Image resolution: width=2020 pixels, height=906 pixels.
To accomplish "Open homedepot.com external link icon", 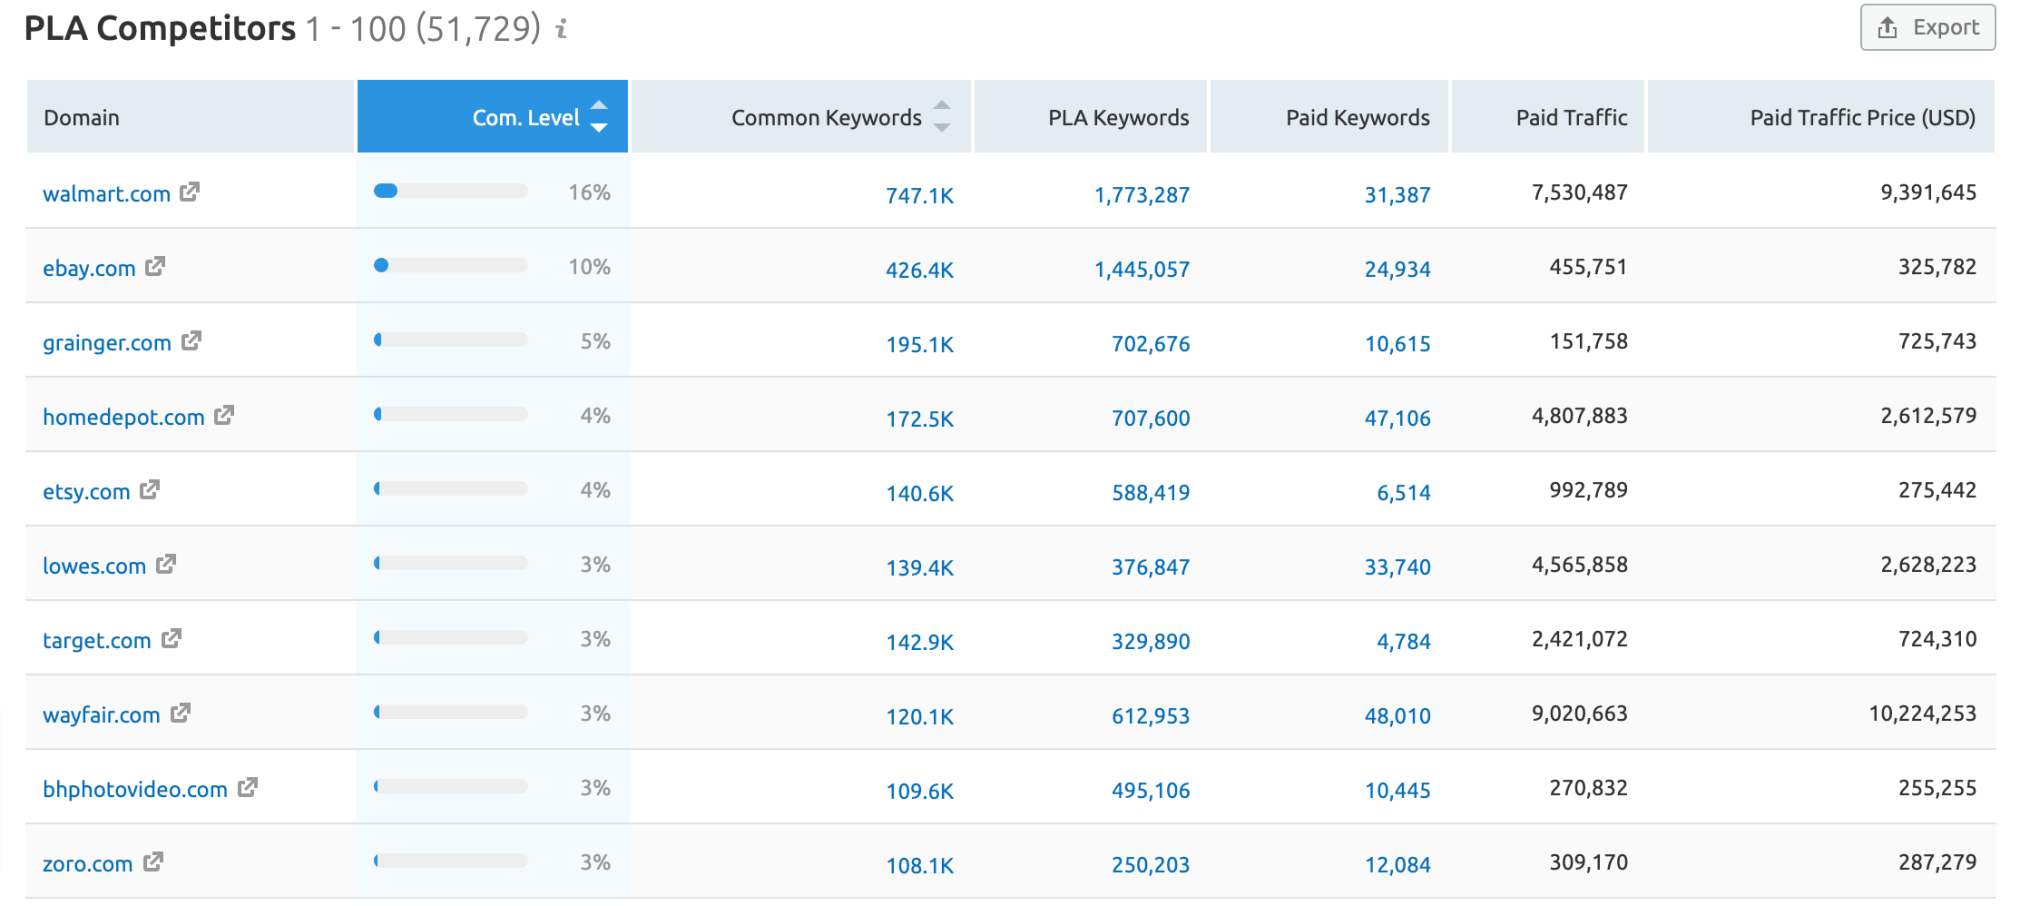I will (x=224, y=414).
